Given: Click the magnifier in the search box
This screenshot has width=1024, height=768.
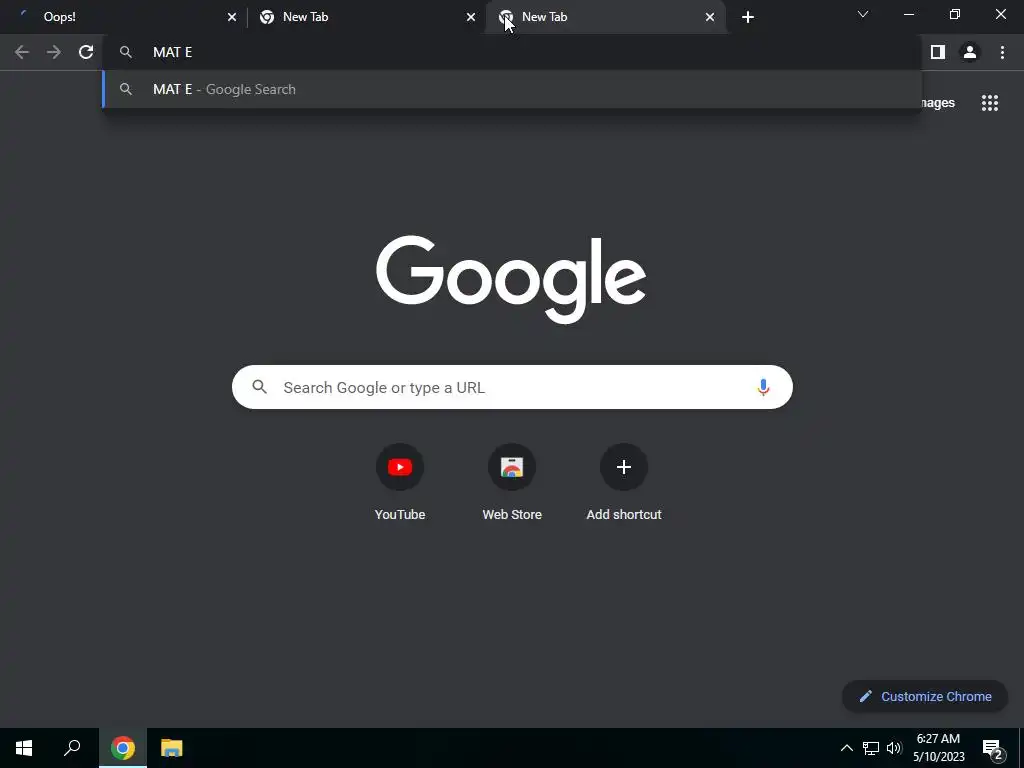Looking at the screenshot, I should [x=259, y=387].
